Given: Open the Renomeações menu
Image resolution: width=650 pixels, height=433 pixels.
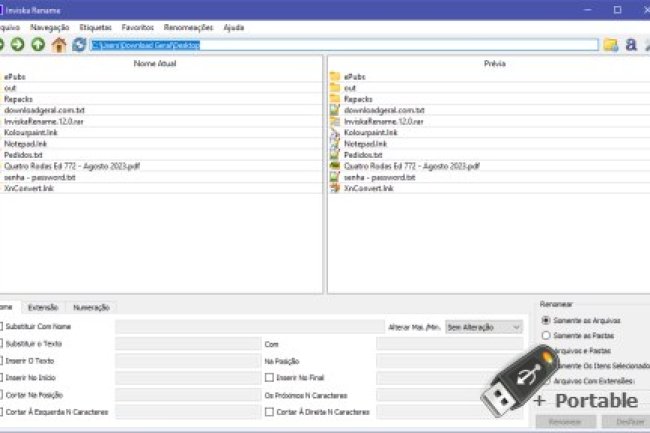Looking at the screenshot, I should 188,27.
